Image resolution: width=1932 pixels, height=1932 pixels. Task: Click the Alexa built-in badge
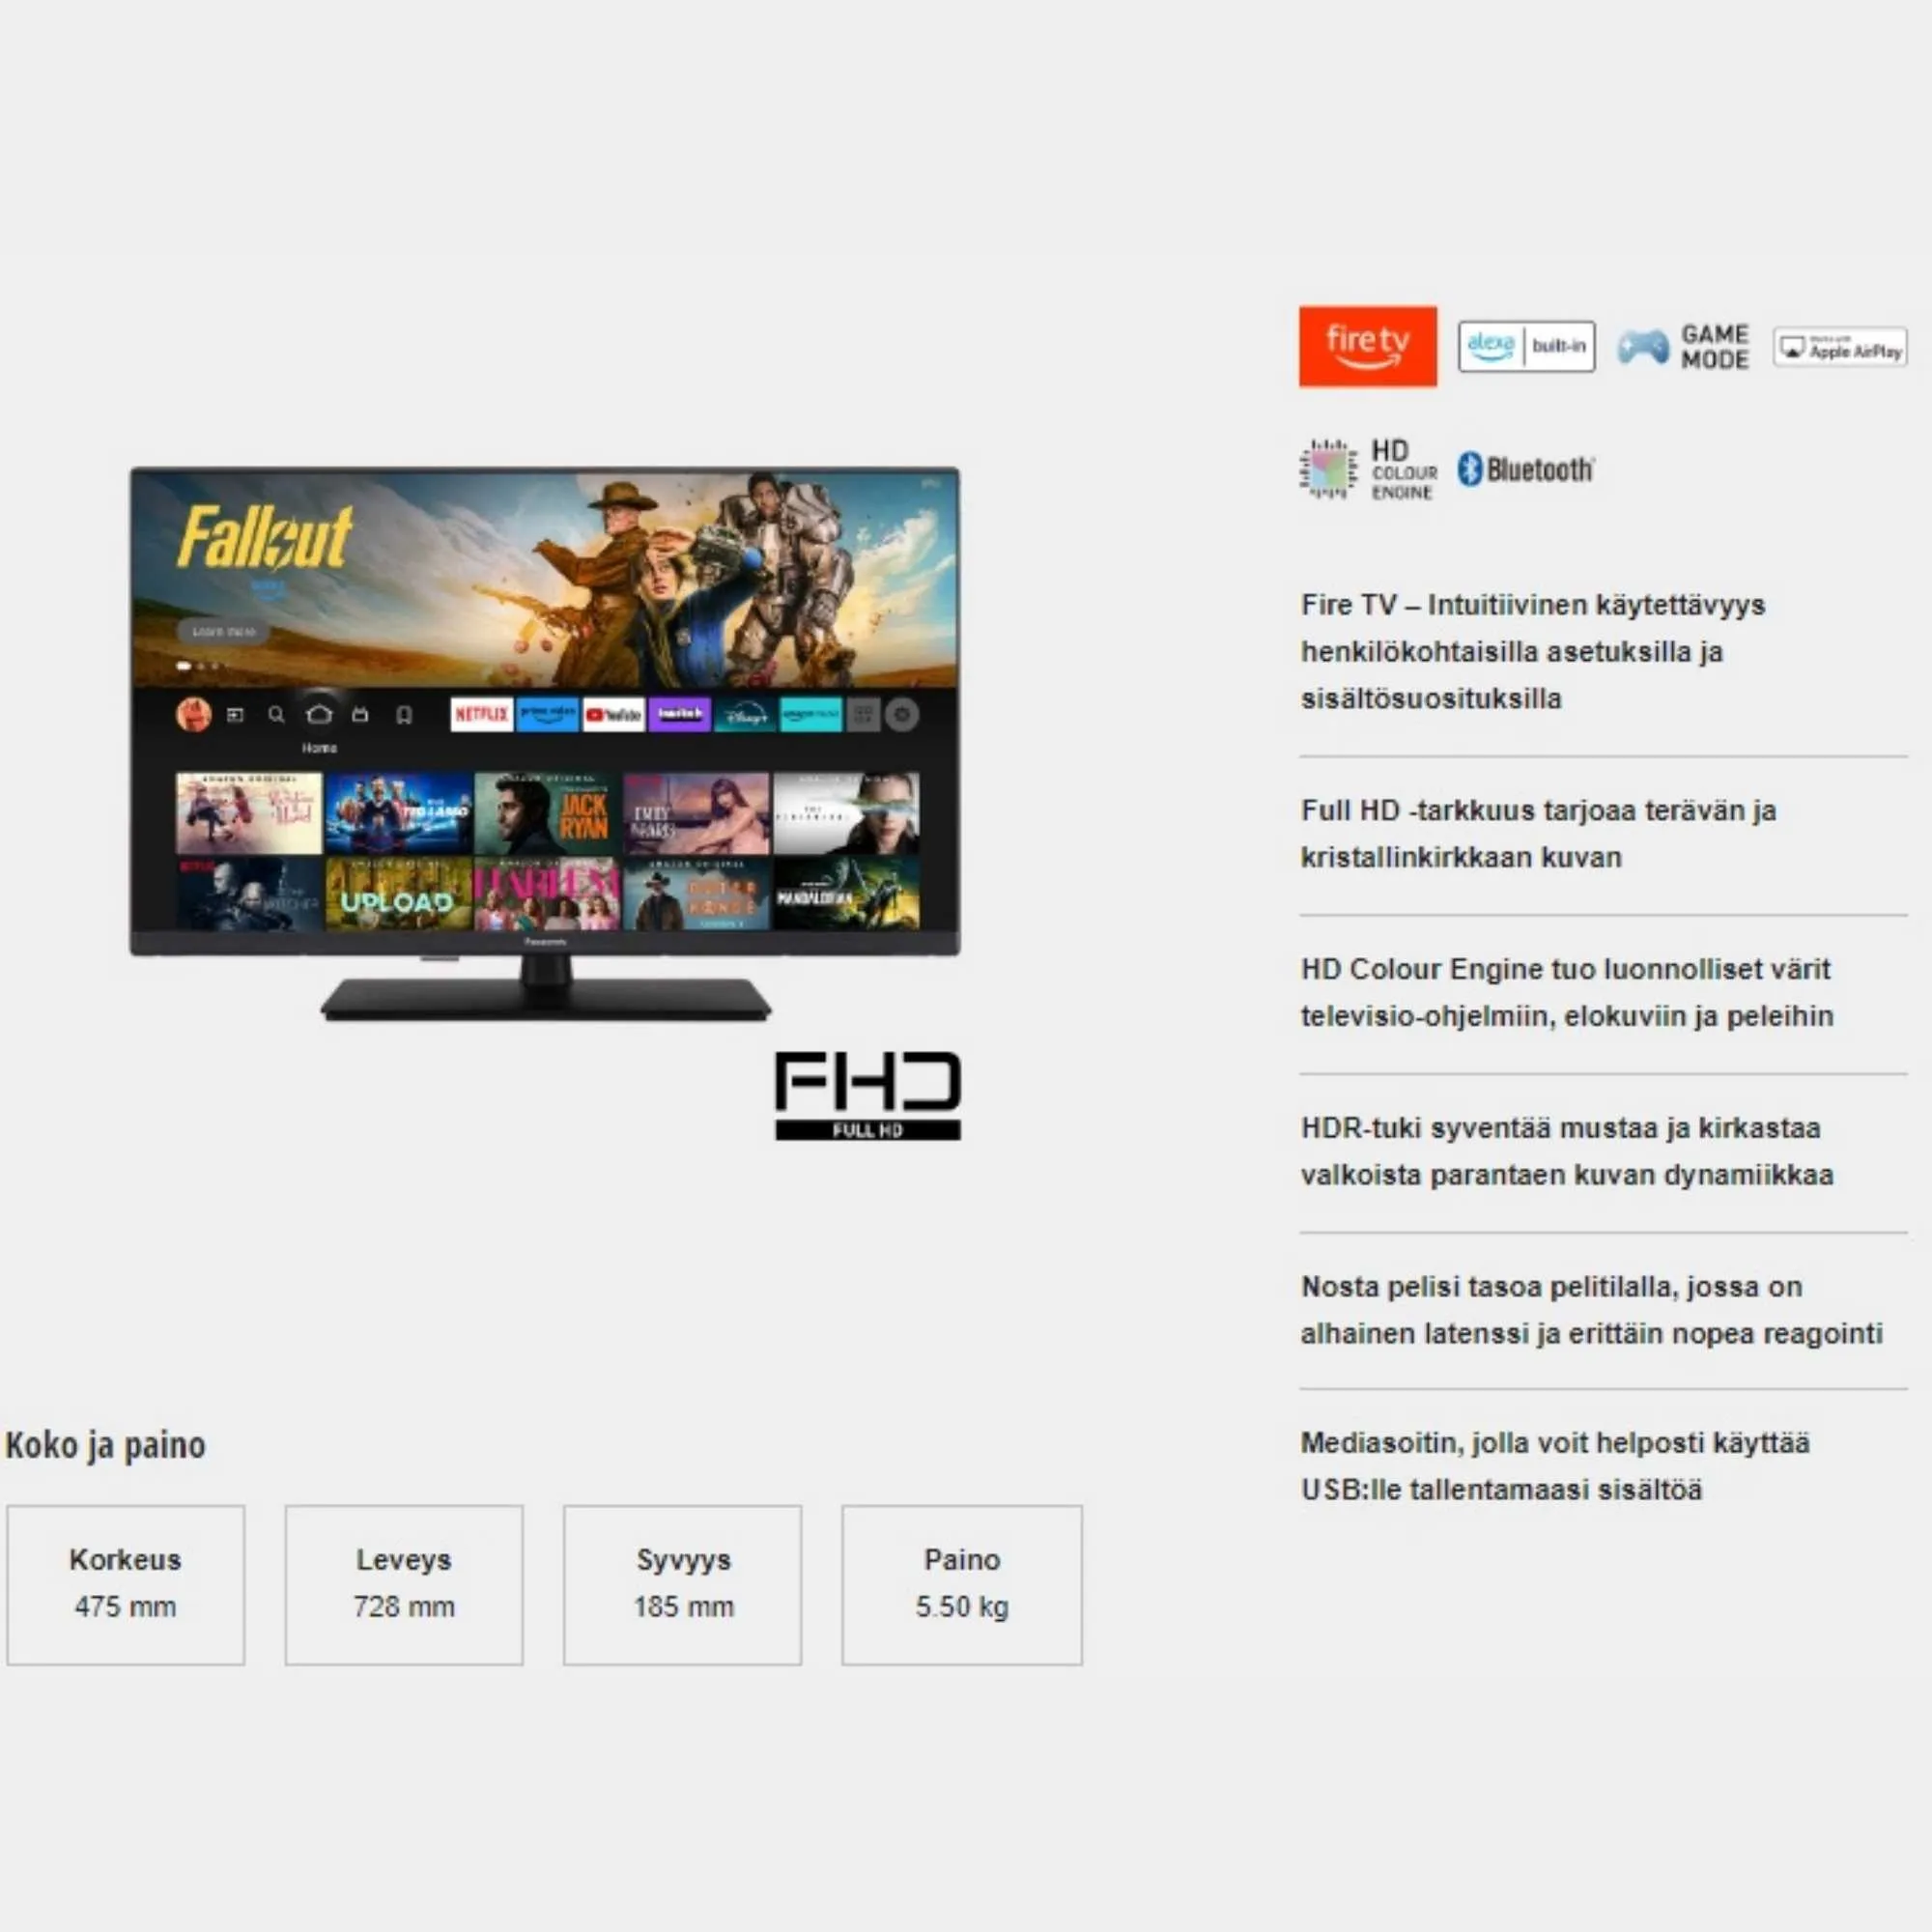coord(1526,346)
